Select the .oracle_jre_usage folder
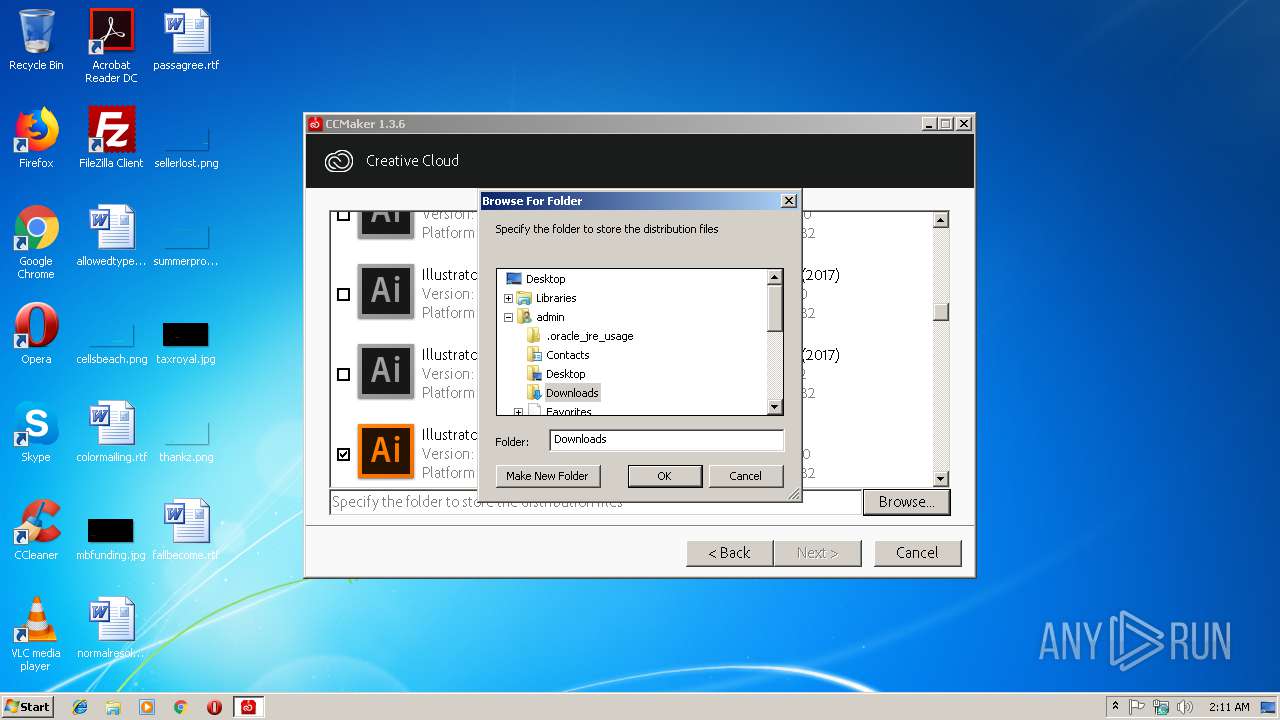This screenshot has height=720, width=1280. point(590,336)
